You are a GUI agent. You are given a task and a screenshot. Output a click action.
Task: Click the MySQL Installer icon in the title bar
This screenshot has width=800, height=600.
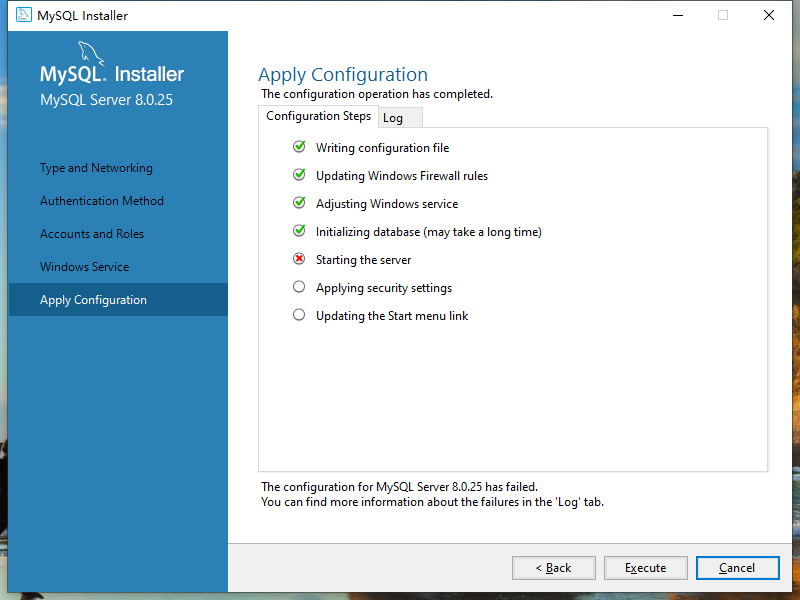coord(22,15)
